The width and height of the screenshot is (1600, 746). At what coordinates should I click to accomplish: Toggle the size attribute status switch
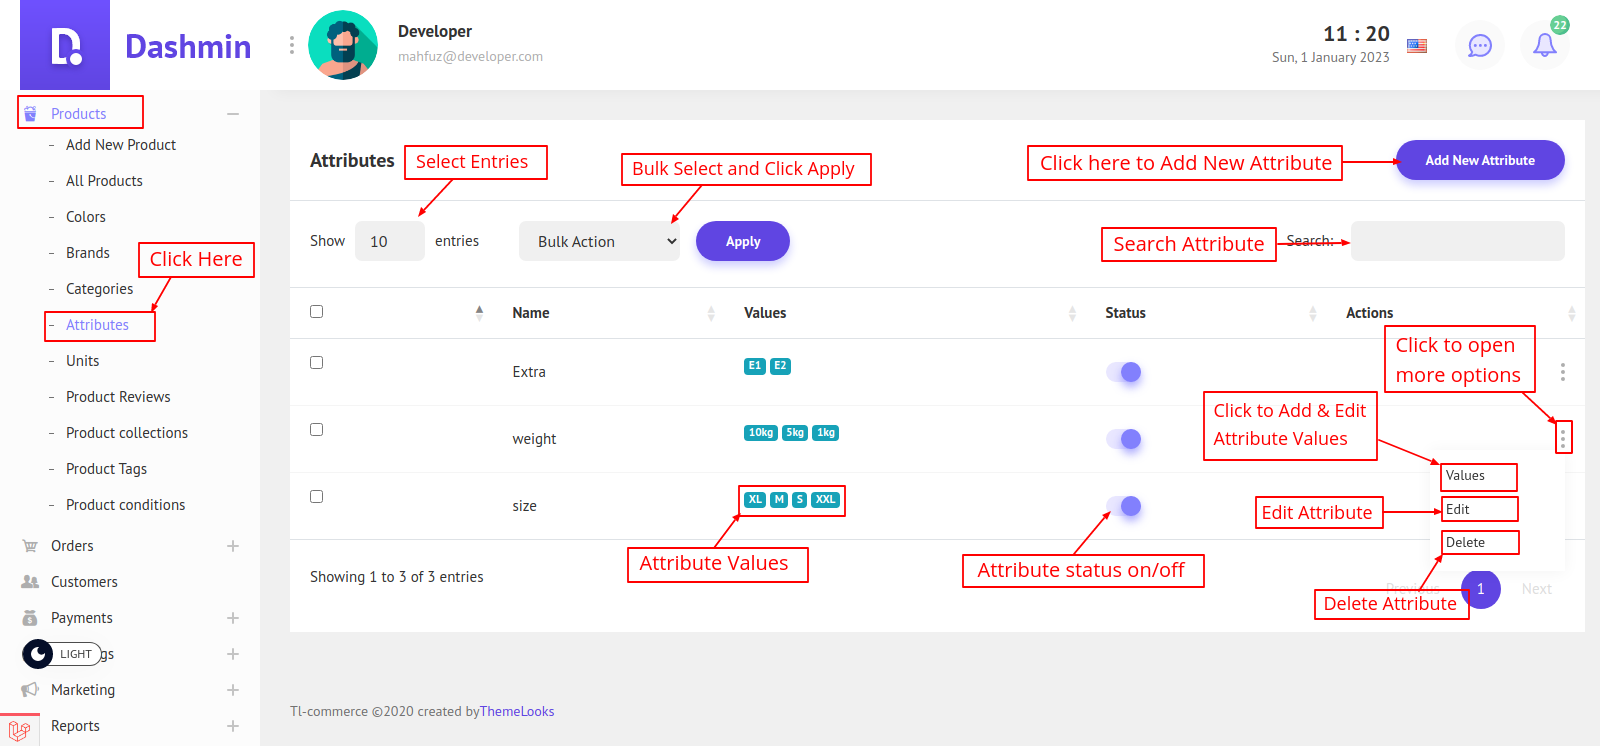point(1124,506)
